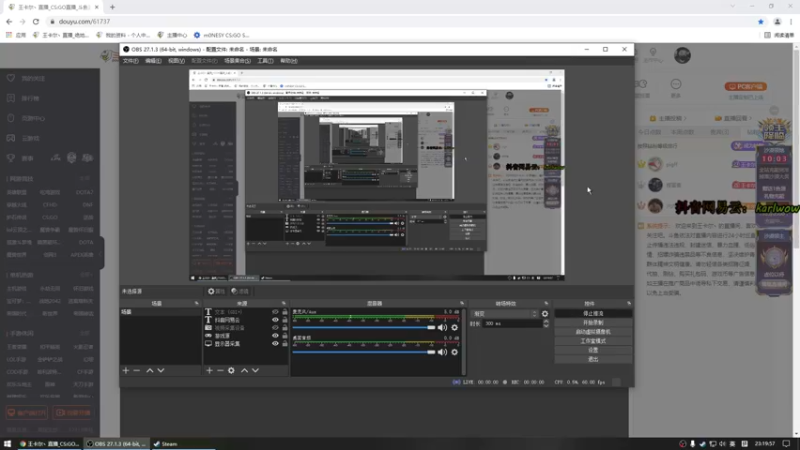Move the selected source up

point(244,370)
